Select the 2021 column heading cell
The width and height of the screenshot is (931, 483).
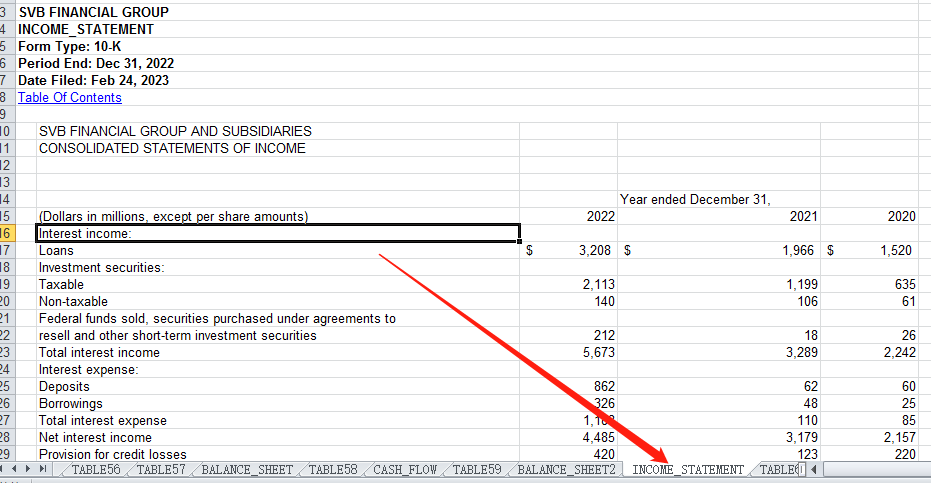718,217
